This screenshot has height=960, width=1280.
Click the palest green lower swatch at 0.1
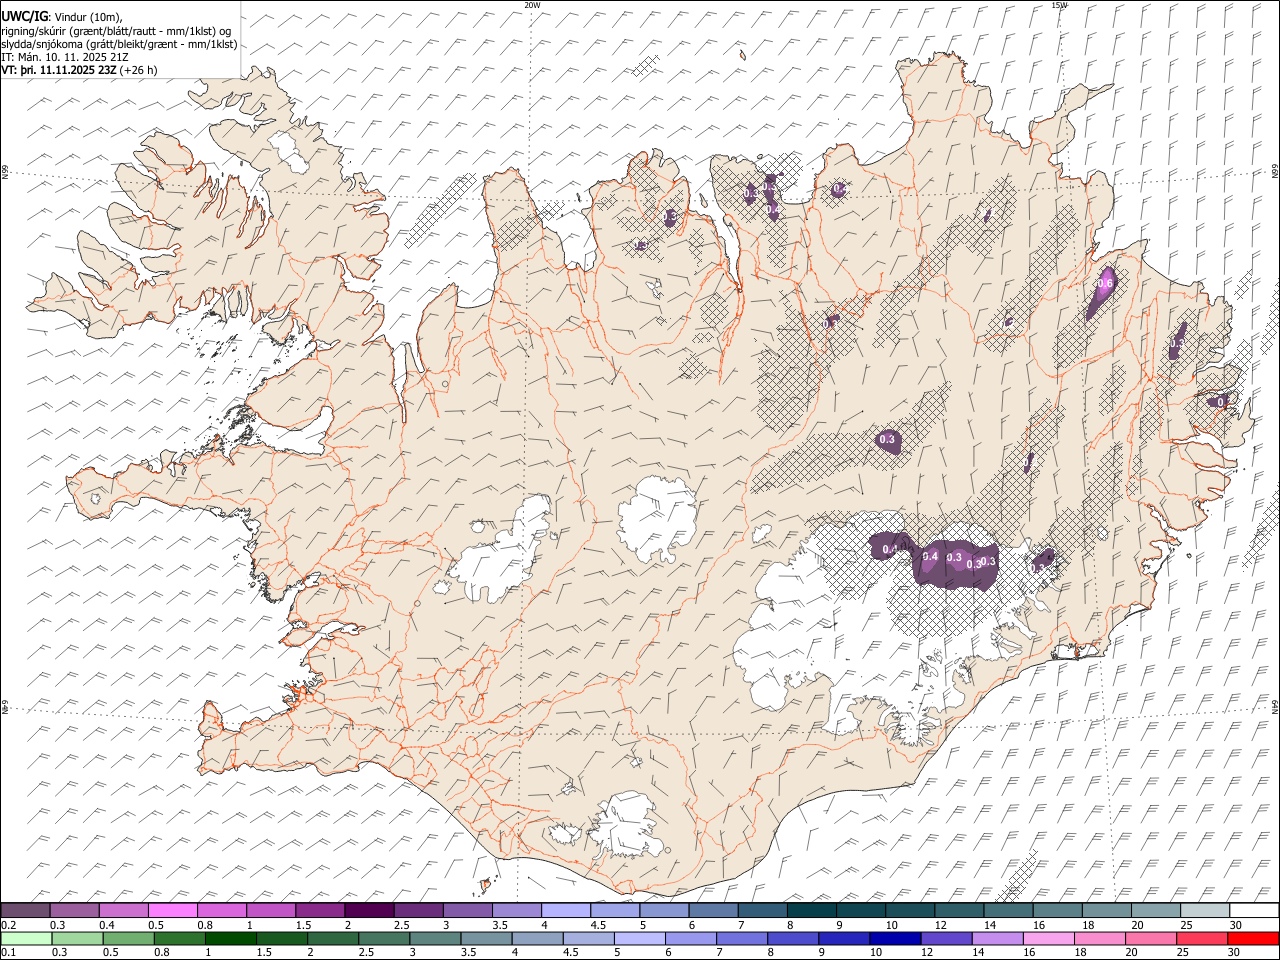click(26, 938)
